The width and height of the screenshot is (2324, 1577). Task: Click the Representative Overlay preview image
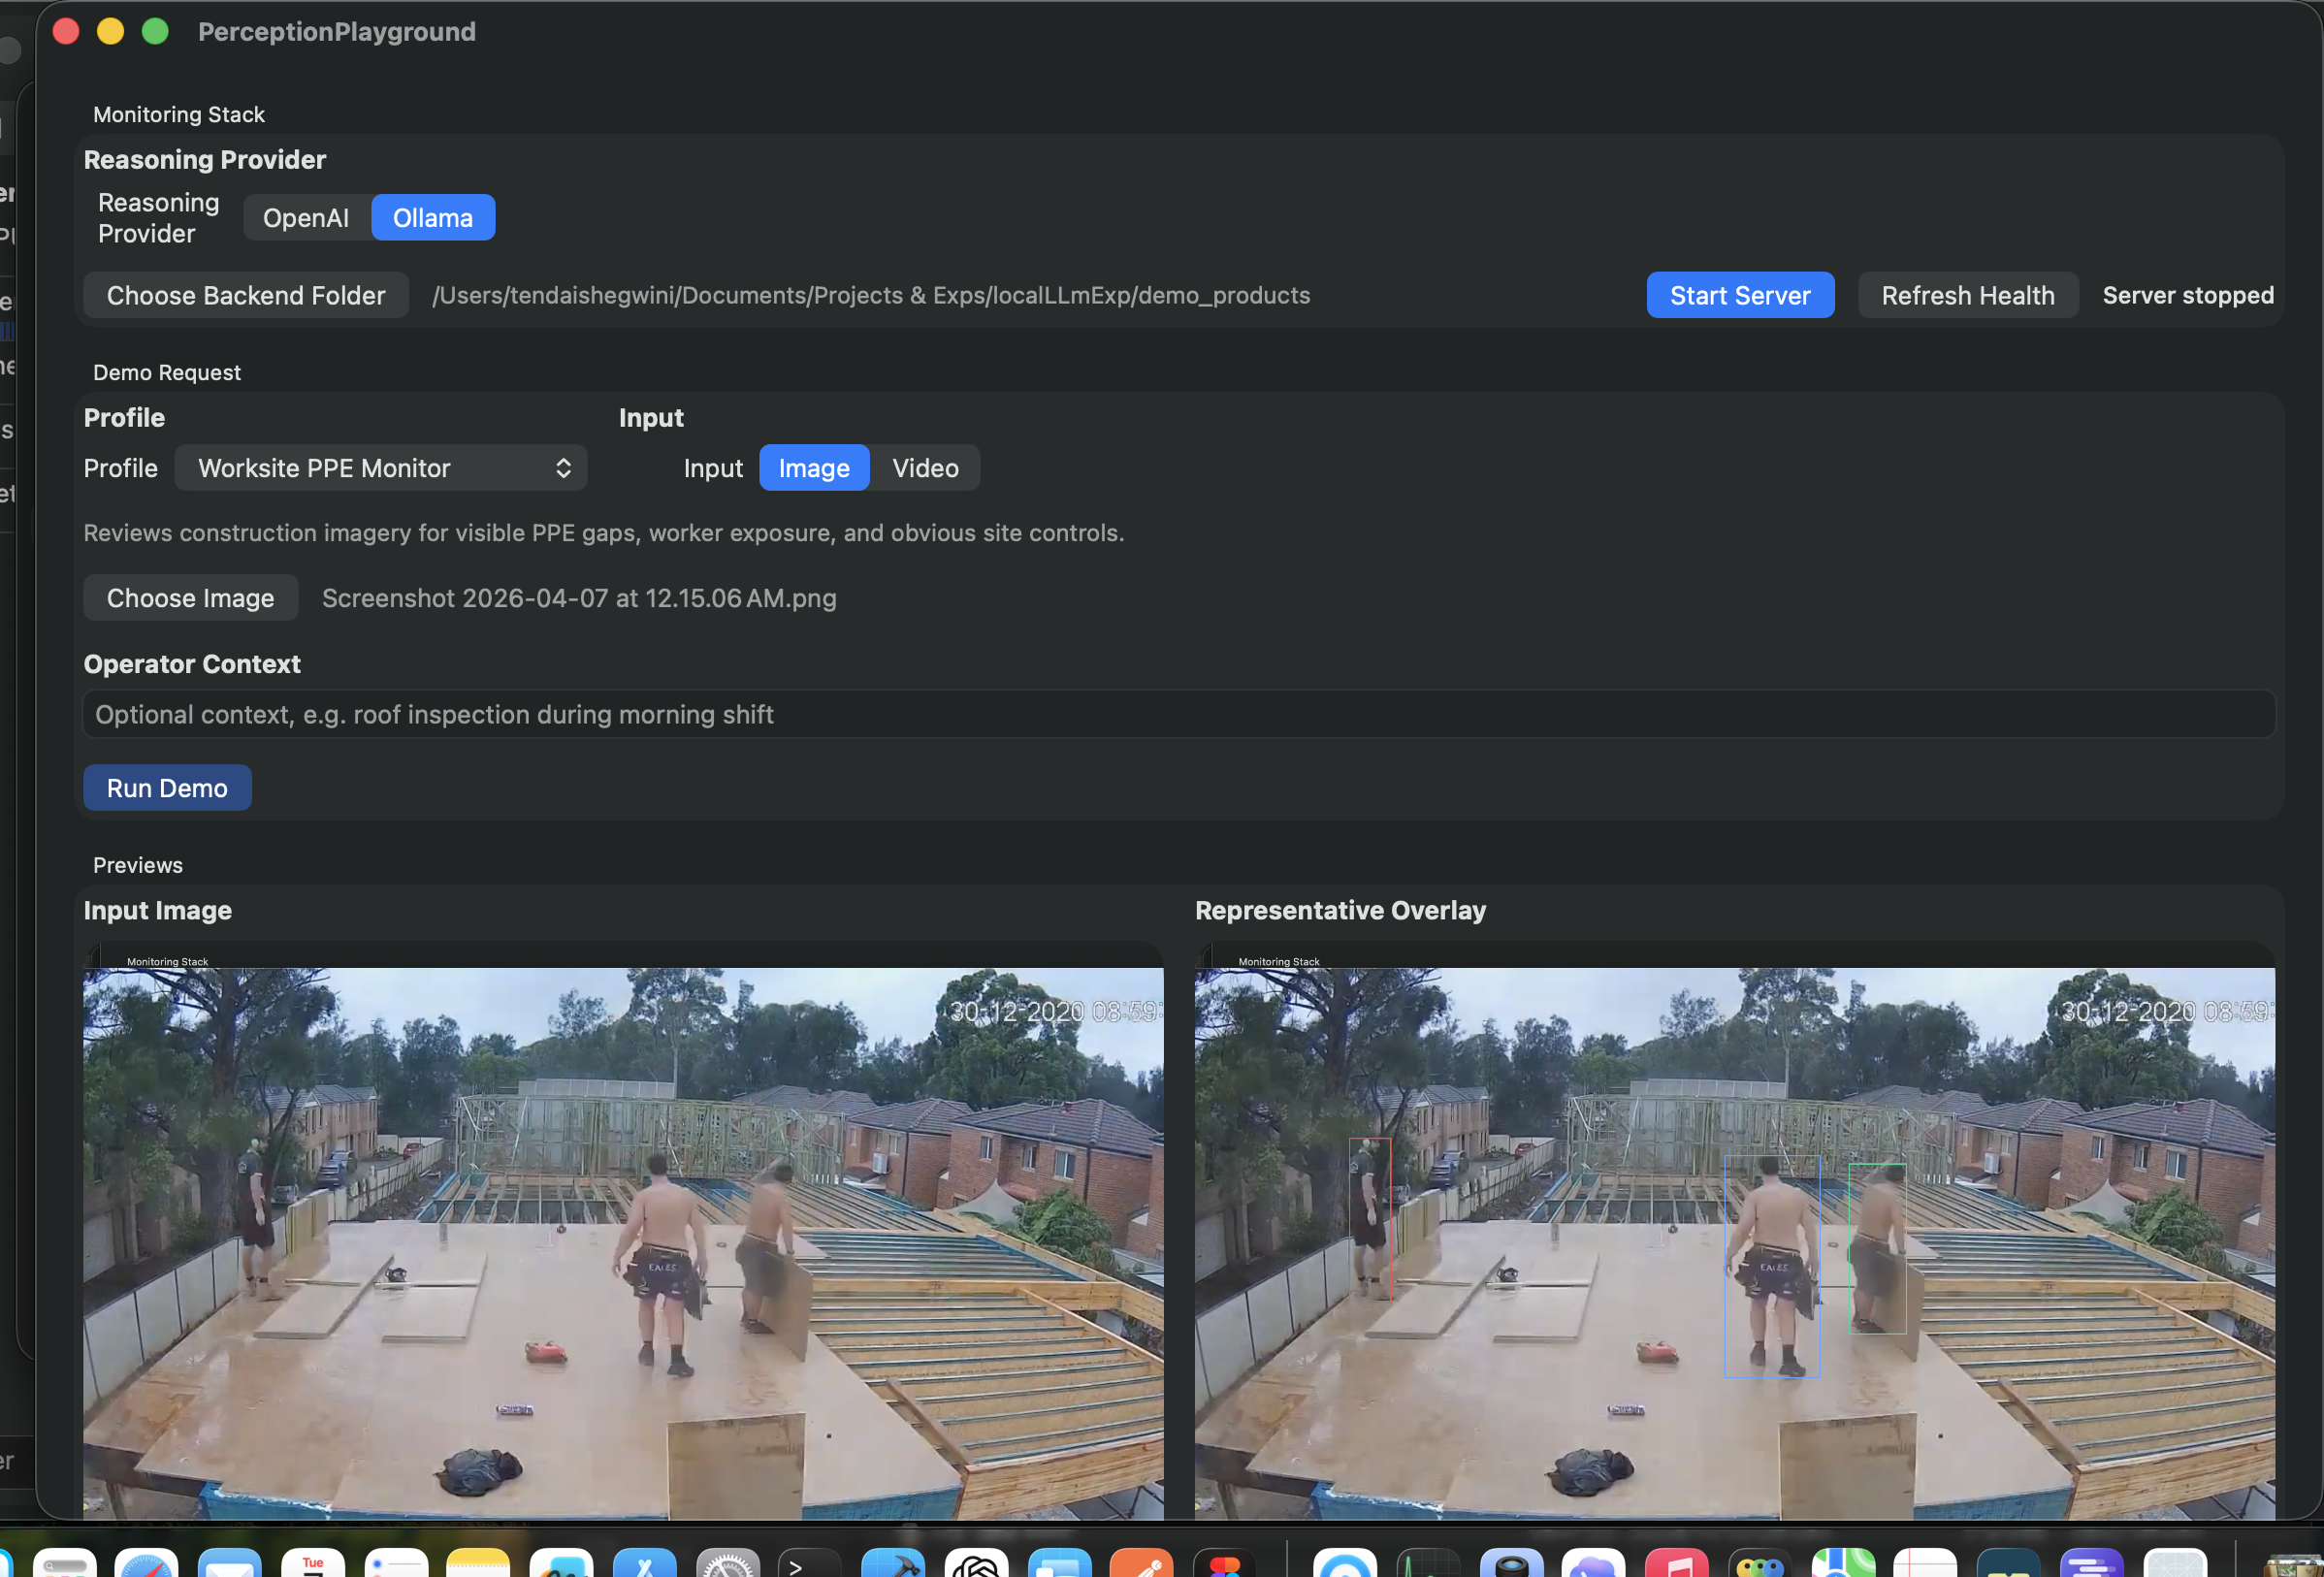[x=1734, y=1240]
